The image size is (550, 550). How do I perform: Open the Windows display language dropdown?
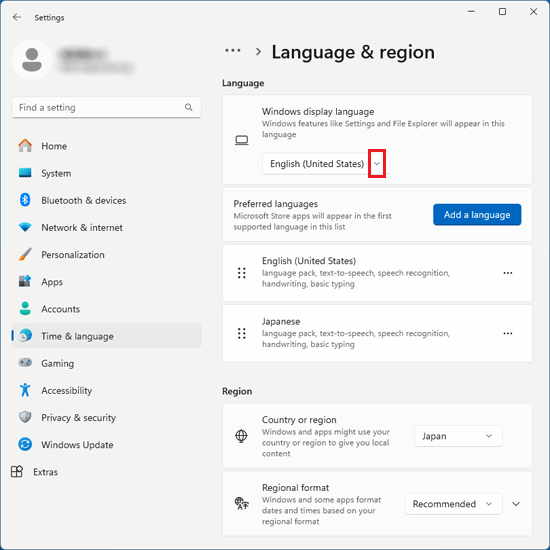coord(326,163)
